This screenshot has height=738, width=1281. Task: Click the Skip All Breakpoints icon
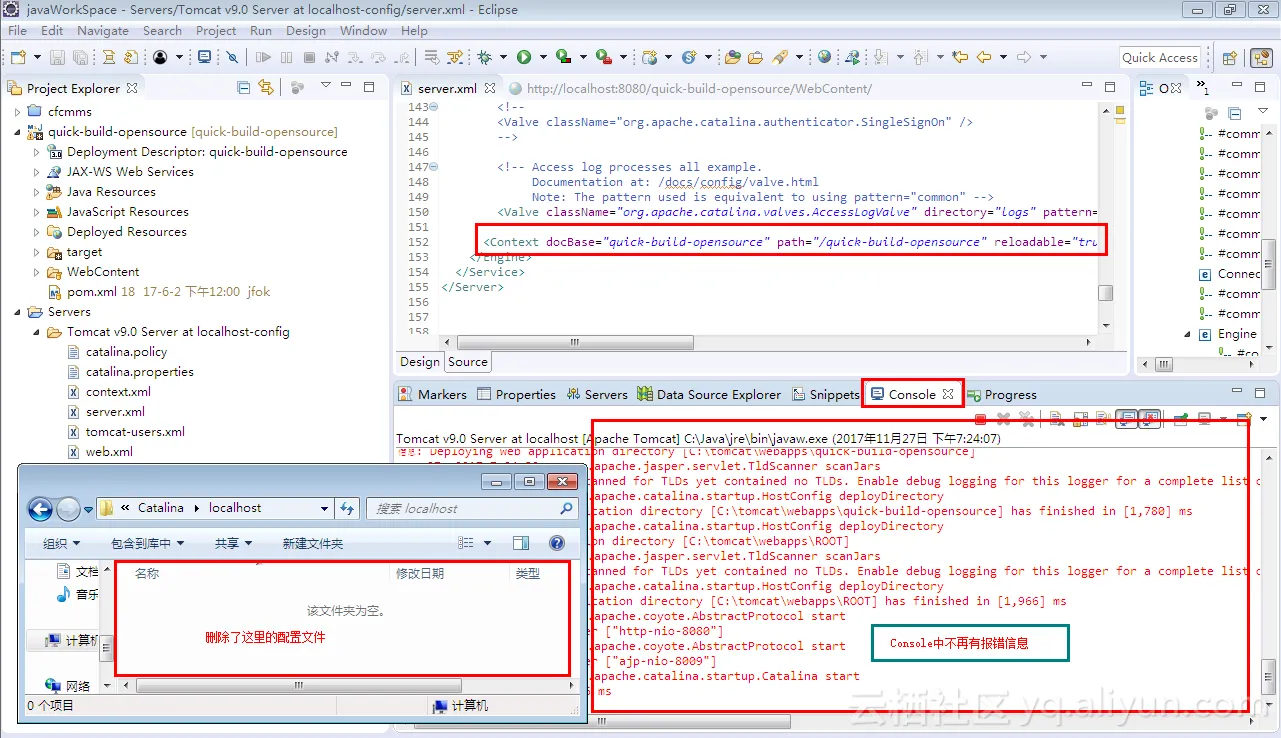[232, 57]
